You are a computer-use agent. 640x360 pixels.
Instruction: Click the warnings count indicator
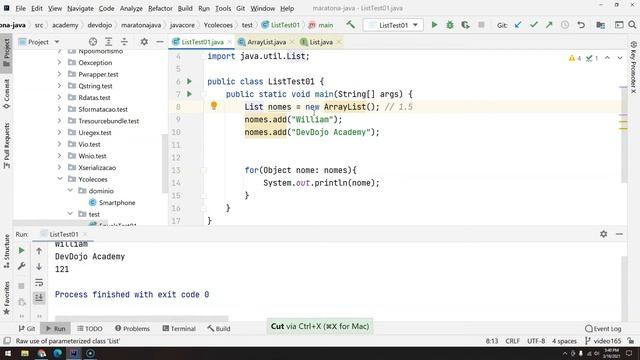575,58
